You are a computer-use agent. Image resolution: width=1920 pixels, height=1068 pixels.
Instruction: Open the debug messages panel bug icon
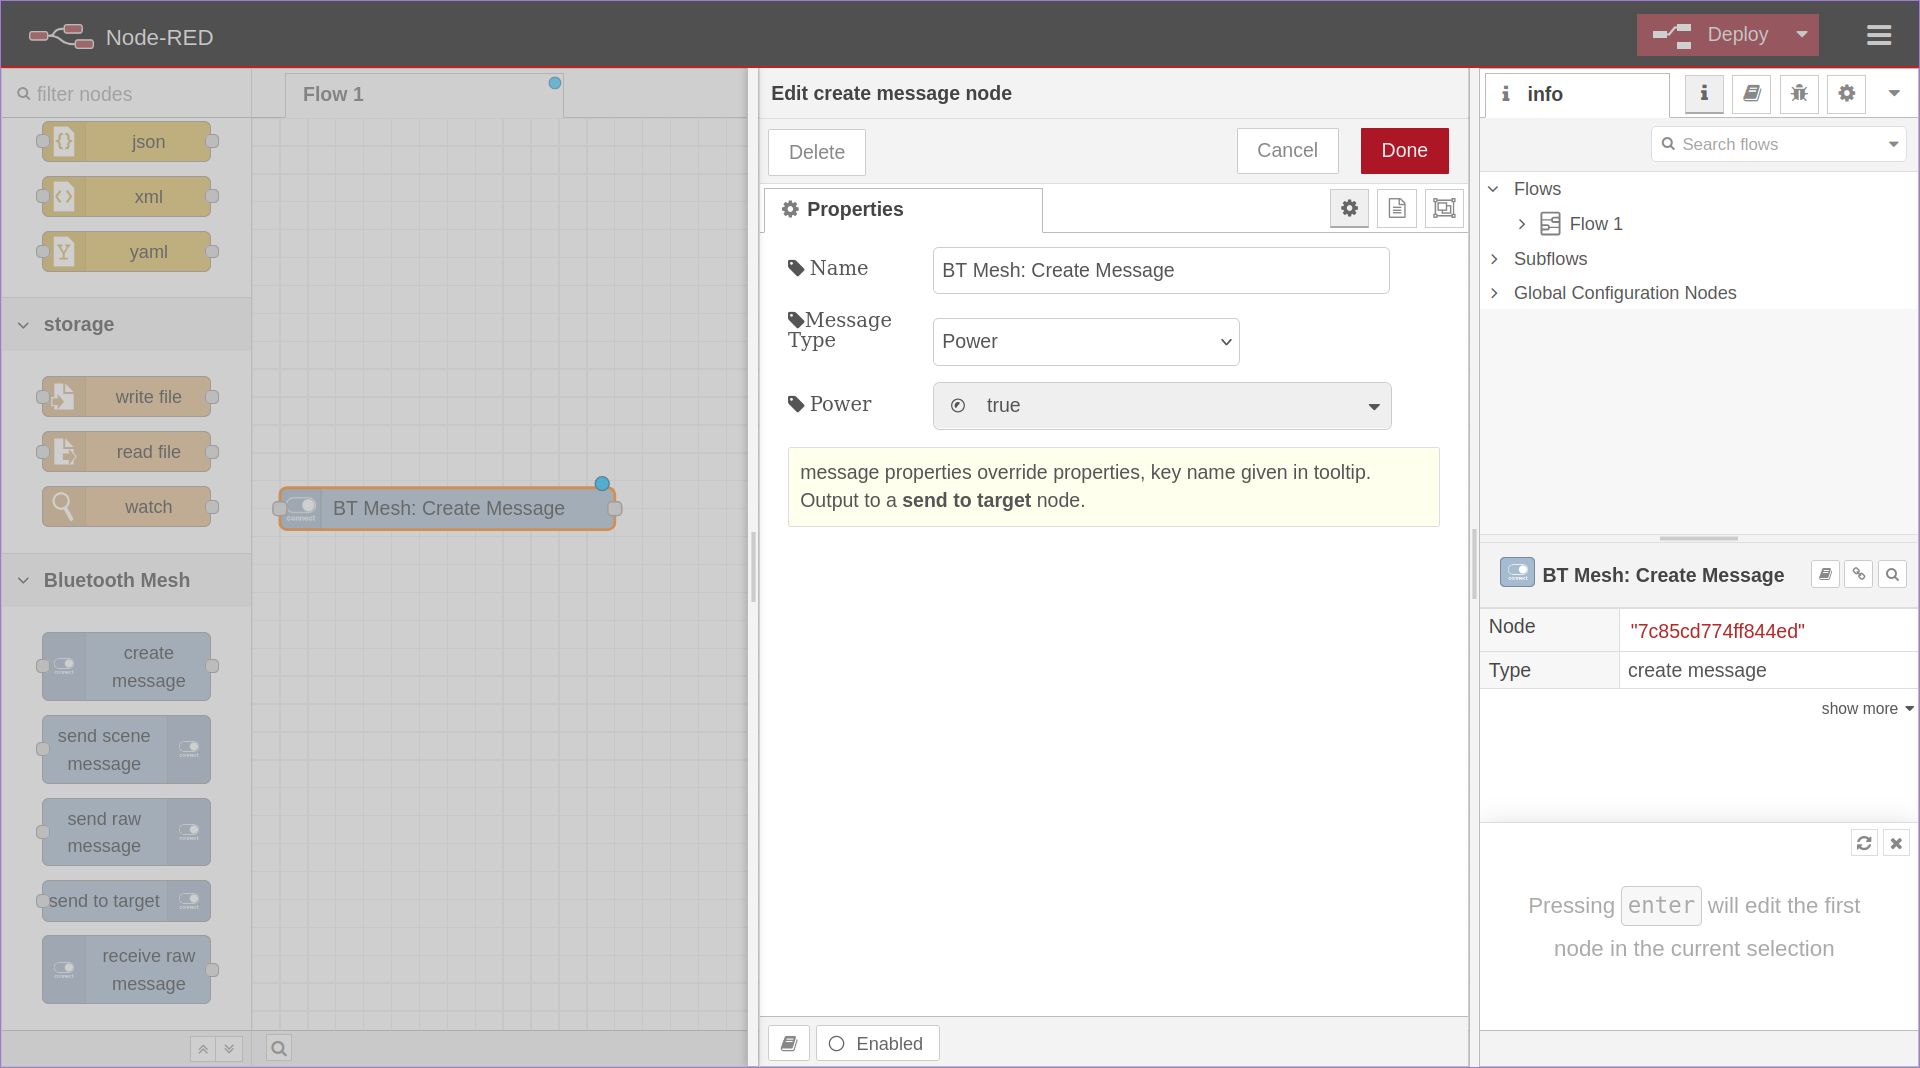pyautogui.click(x=1799, y=94)
